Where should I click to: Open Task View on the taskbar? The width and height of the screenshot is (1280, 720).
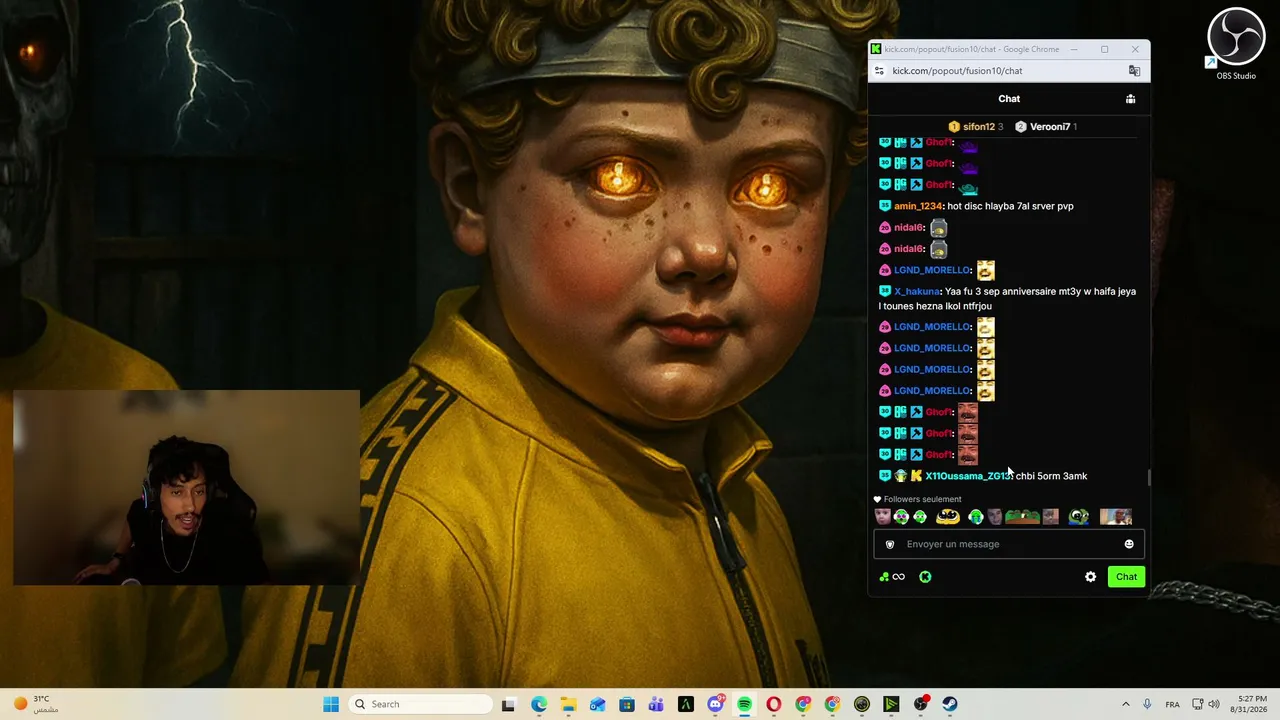tap(508, 704)
